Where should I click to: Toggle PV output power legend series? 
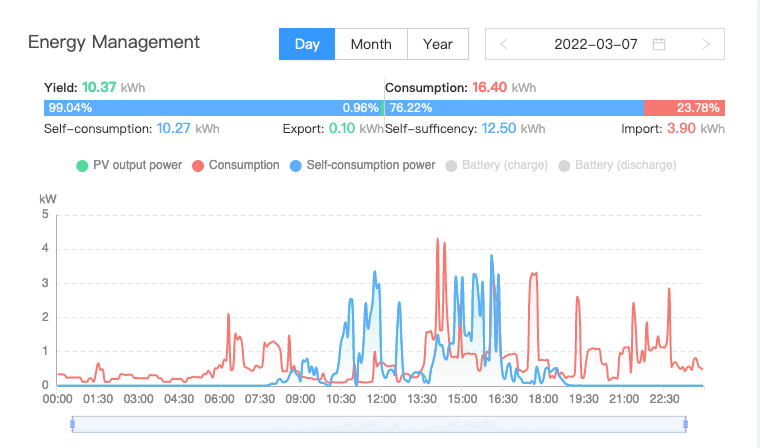point(129,165)
